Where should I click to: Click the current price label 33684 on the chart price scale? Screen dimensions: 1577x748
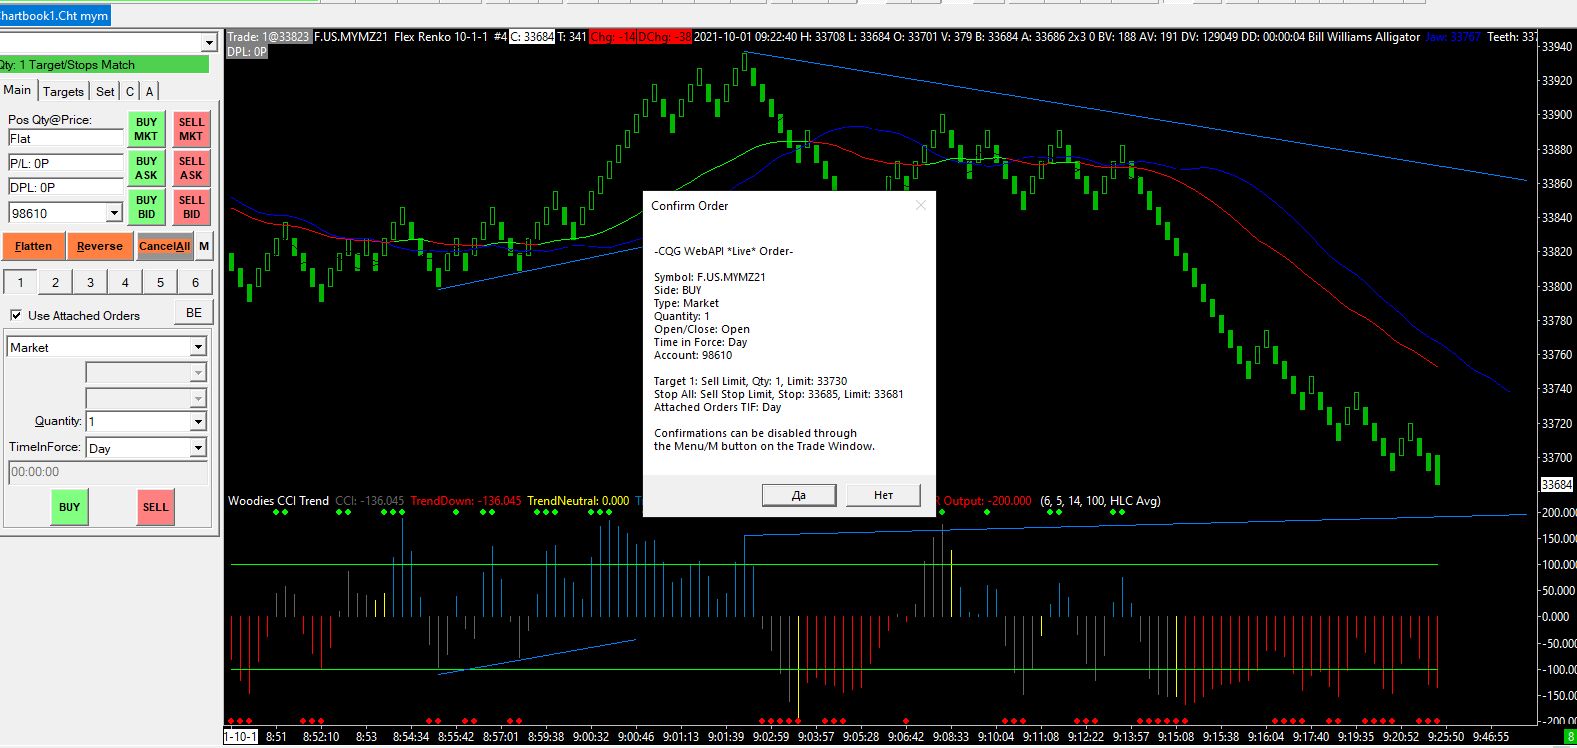(1556, 485)
